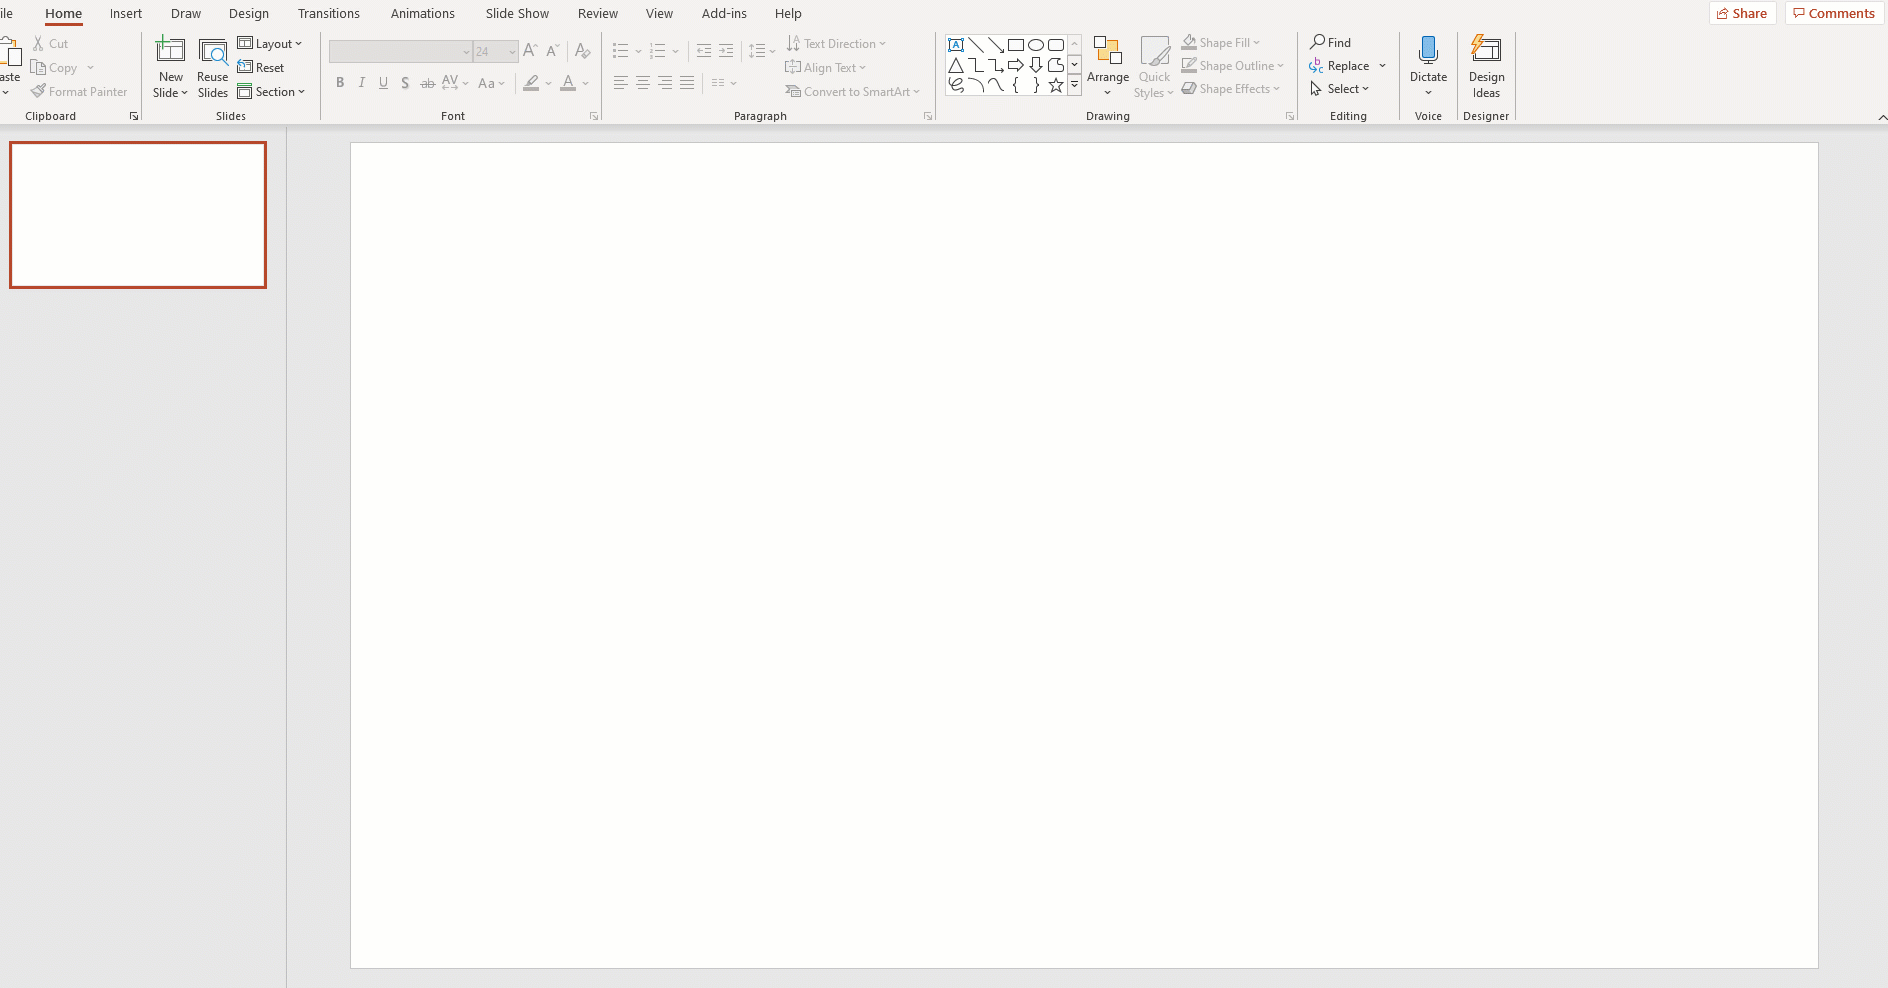
Task: Switch to the Insert tab
Action: click(126, 14)
